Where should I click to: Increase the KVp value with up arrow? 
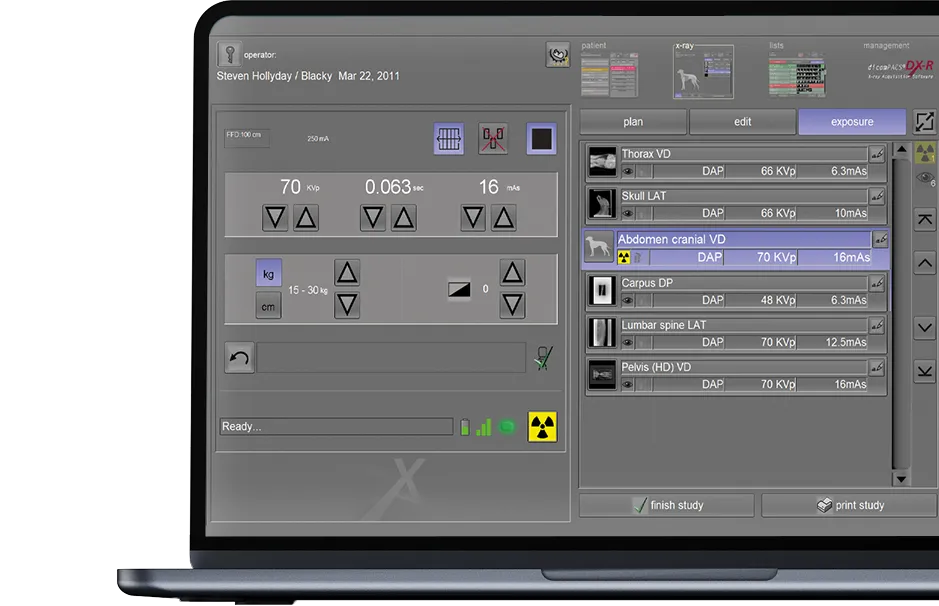tap(306, 218)
